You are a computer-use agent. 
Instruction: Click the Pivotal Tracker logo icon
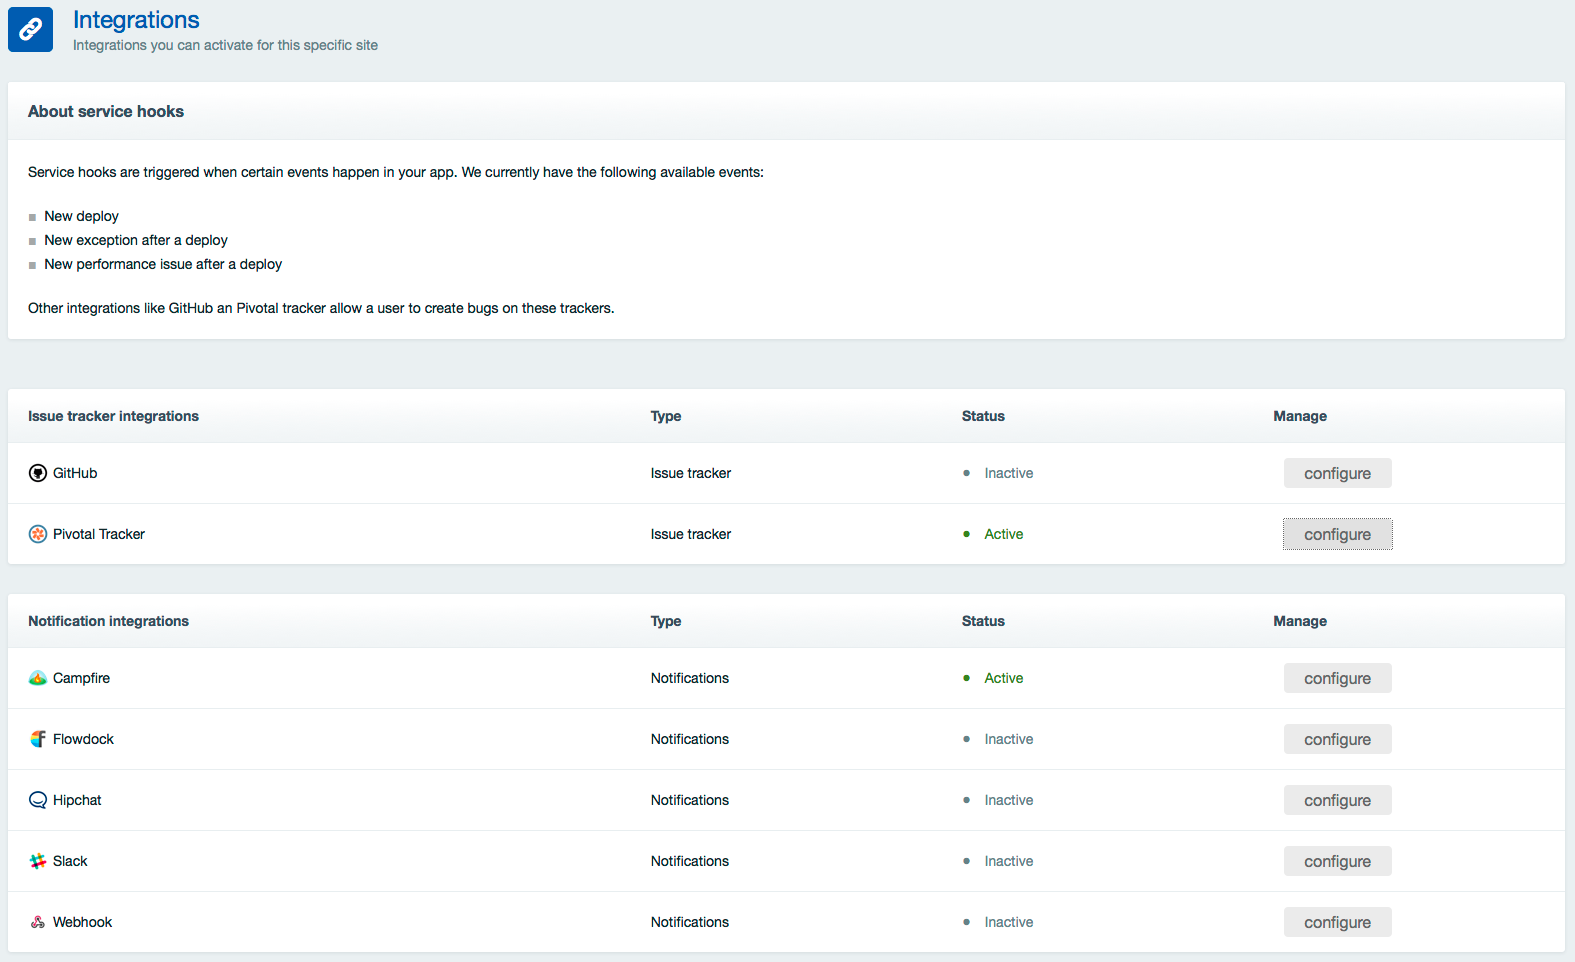[38, 534]
